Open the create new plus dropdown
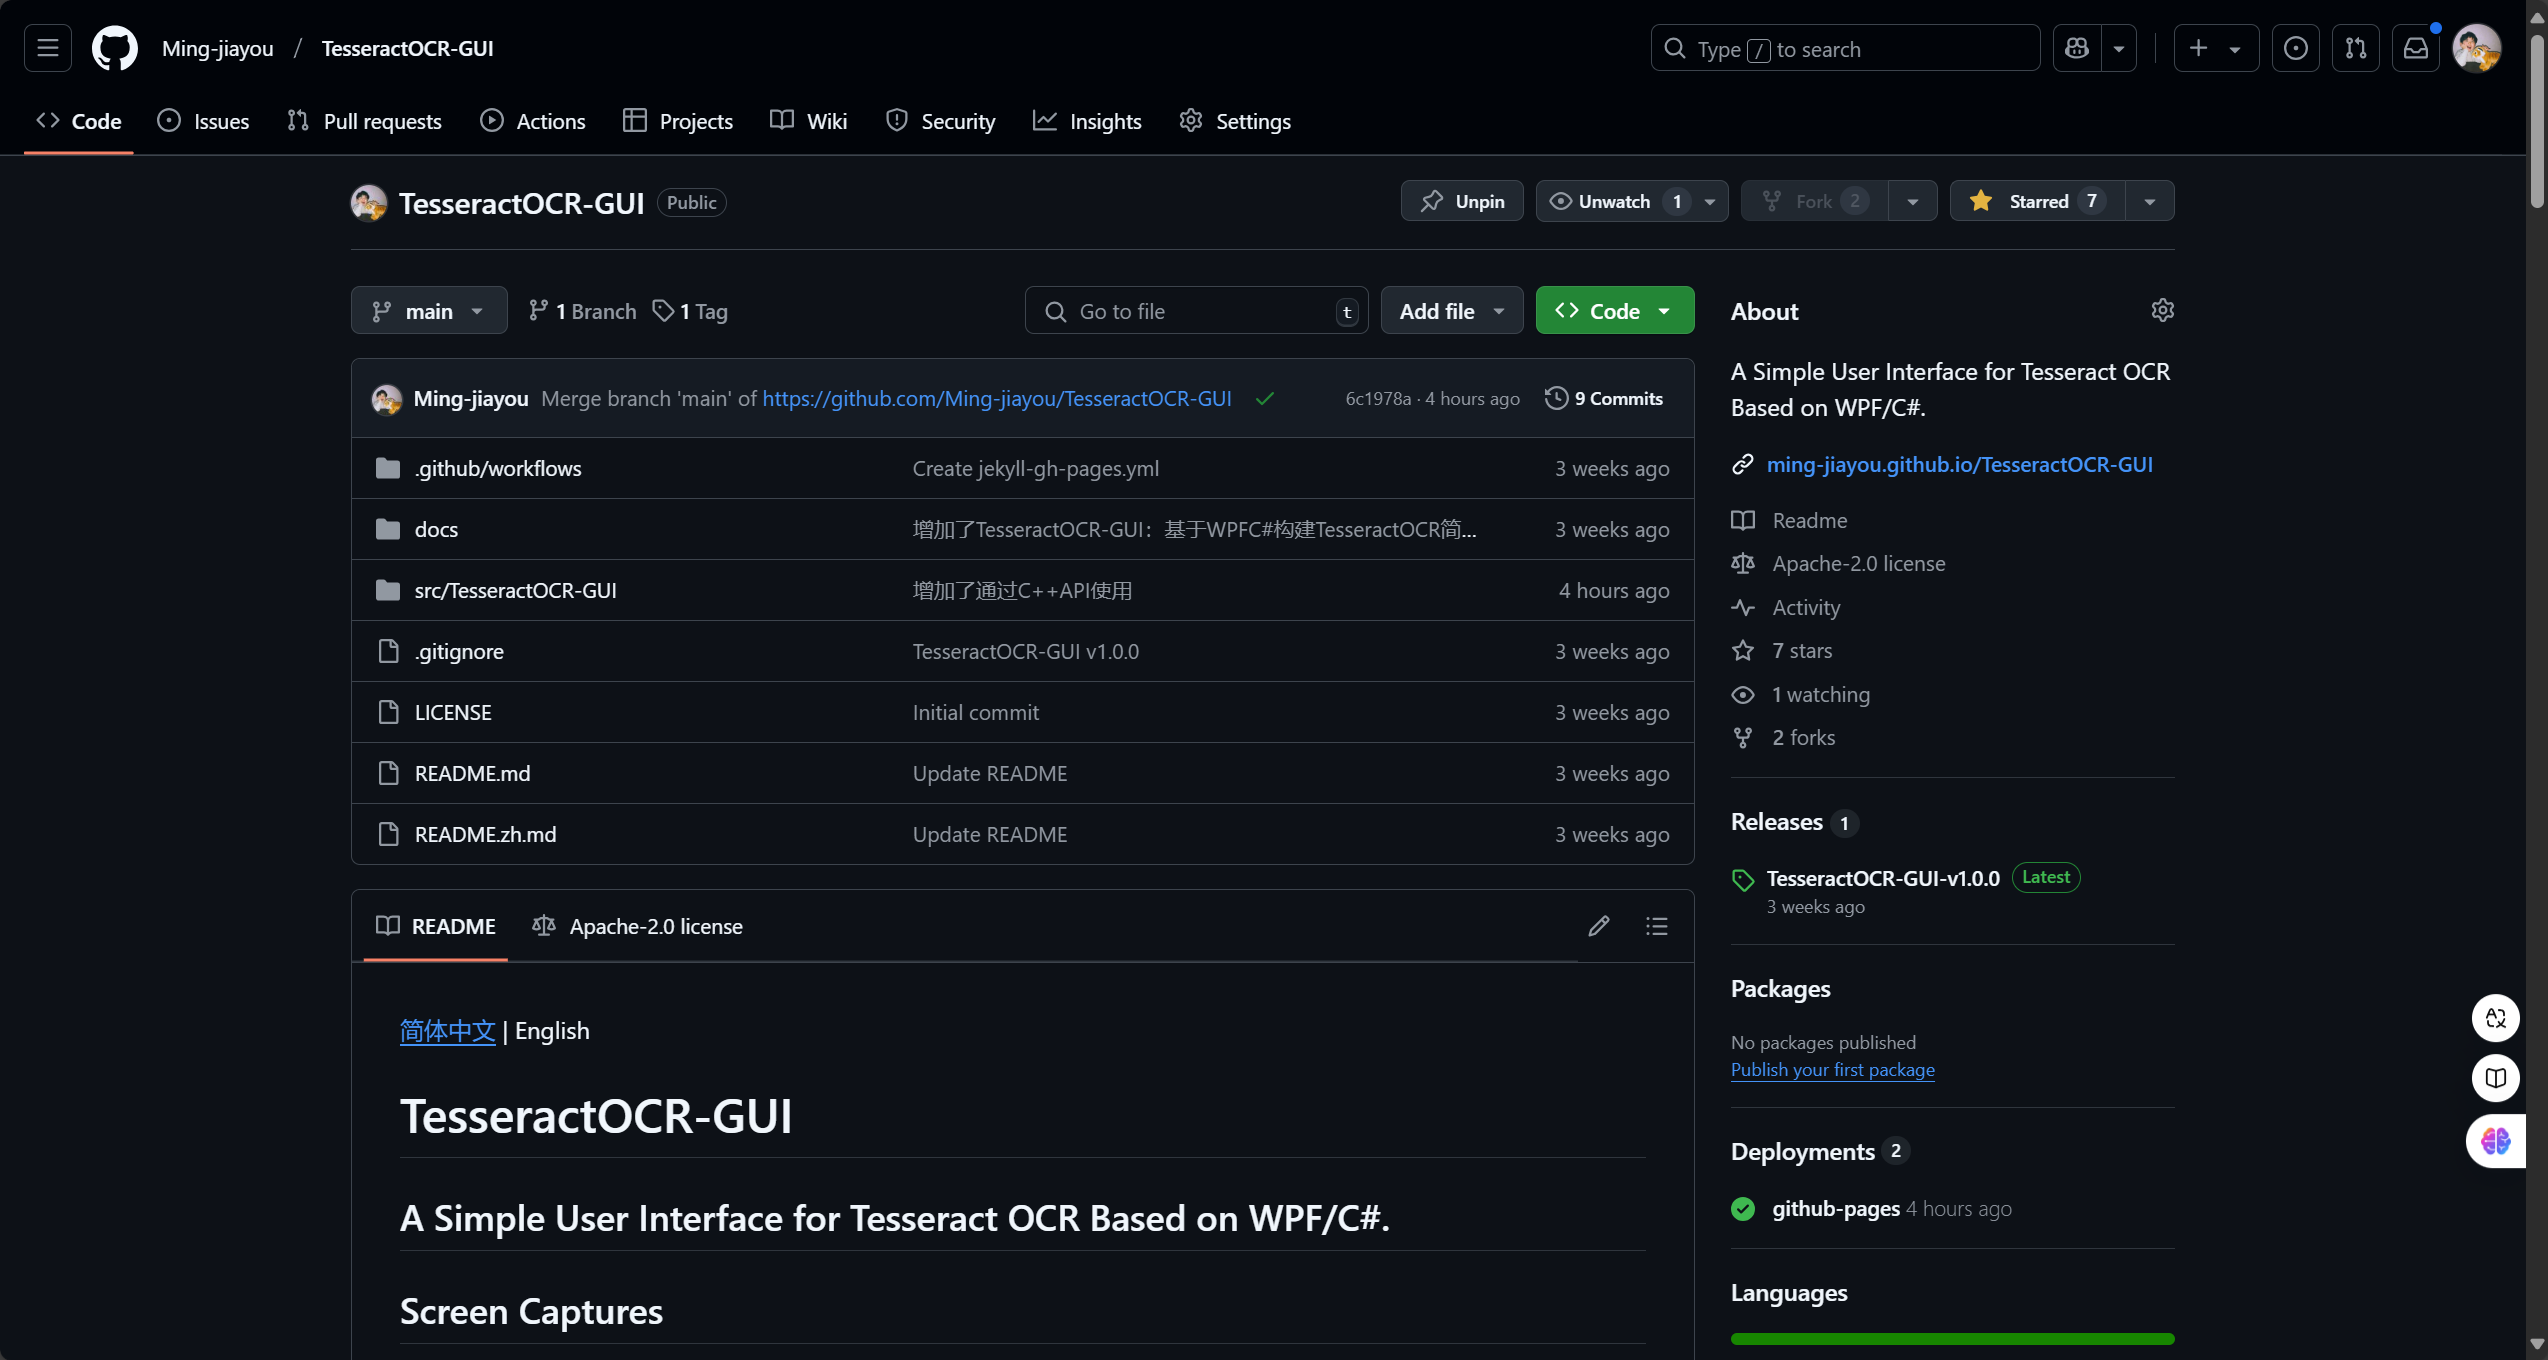The width and height of the screenshot is (2548, 1360). (2216, 48)
